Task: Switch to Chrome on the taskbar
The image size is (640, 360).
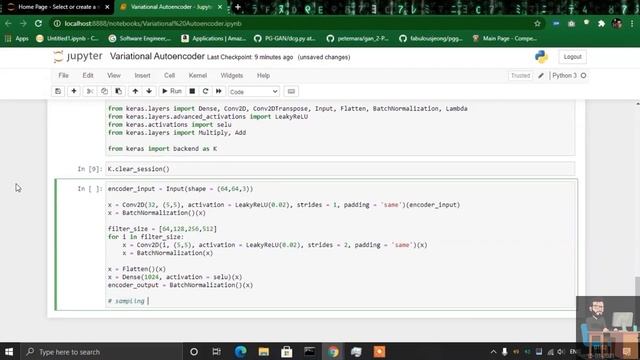Action: [x=333, y=351]
